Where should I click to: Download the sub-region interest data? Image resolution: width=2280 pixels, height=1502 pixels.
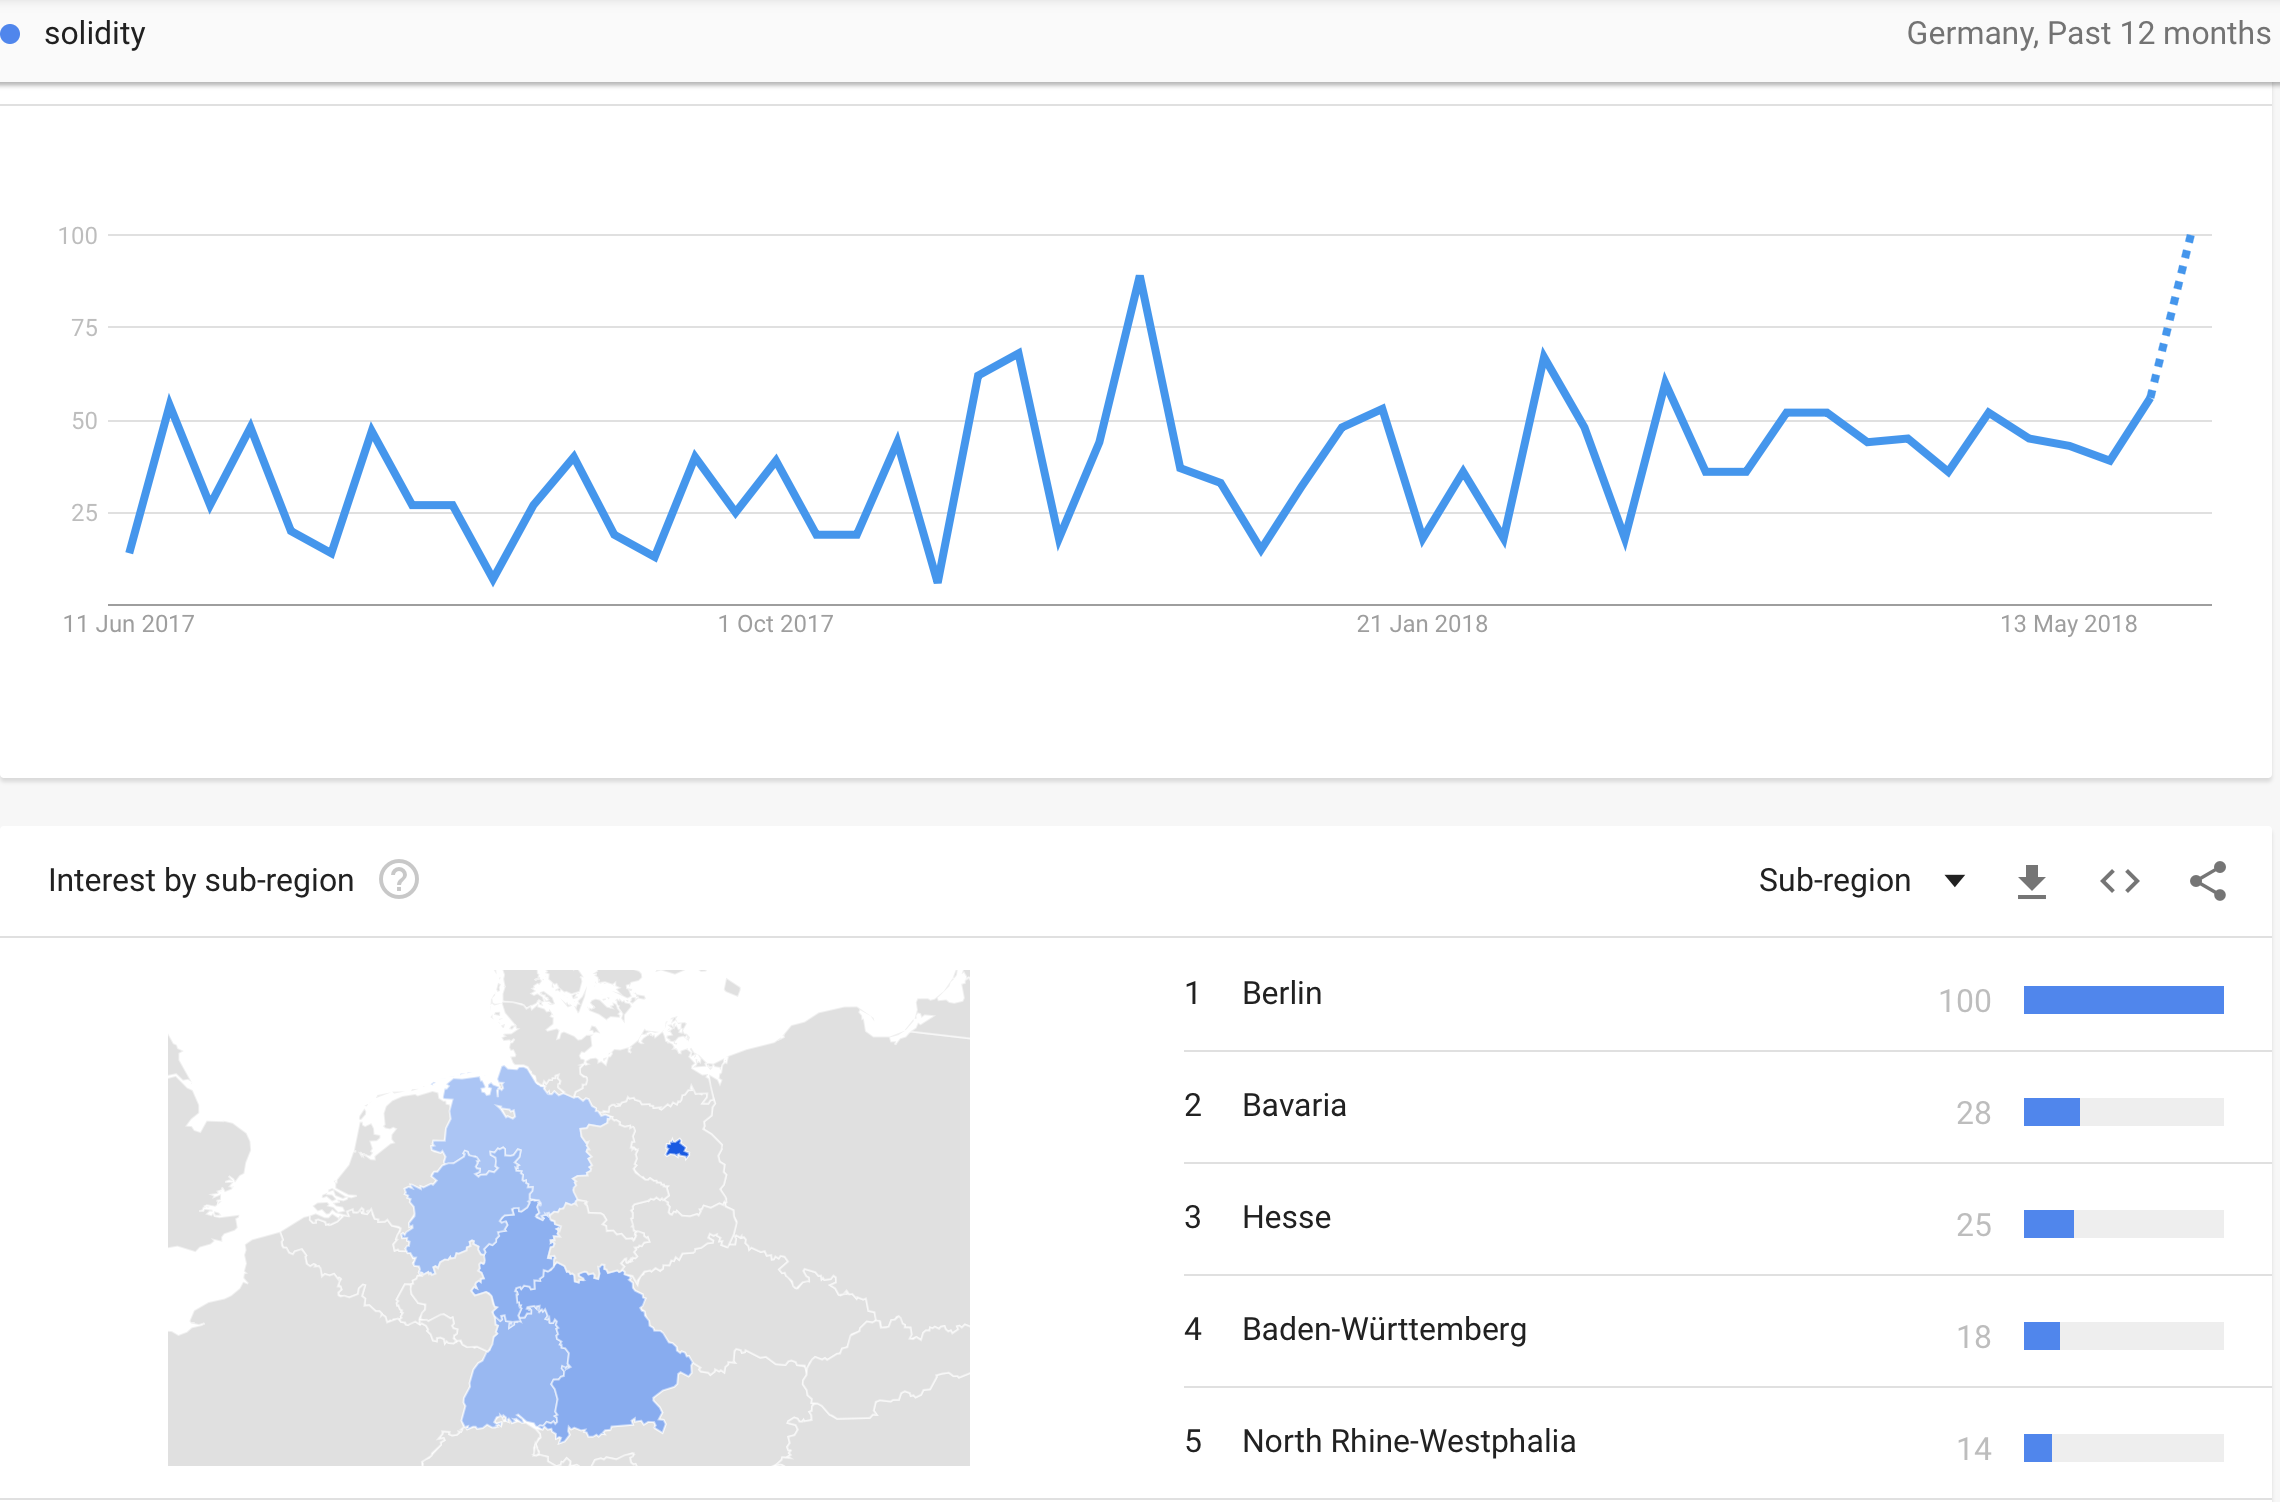point(2031,881)
